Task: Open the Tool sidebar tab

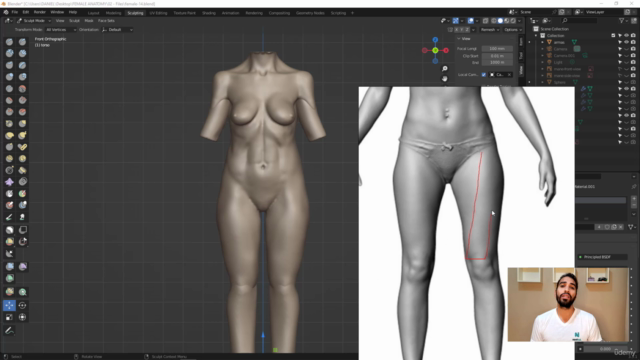Action: [x=521, y=56]
